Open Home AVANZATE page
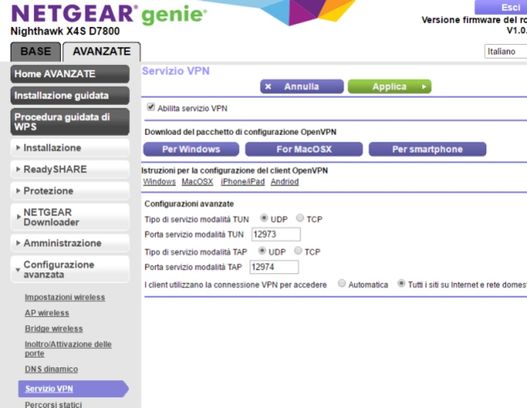This screenshot has height=408, width=527. click(x=70, y=74)
